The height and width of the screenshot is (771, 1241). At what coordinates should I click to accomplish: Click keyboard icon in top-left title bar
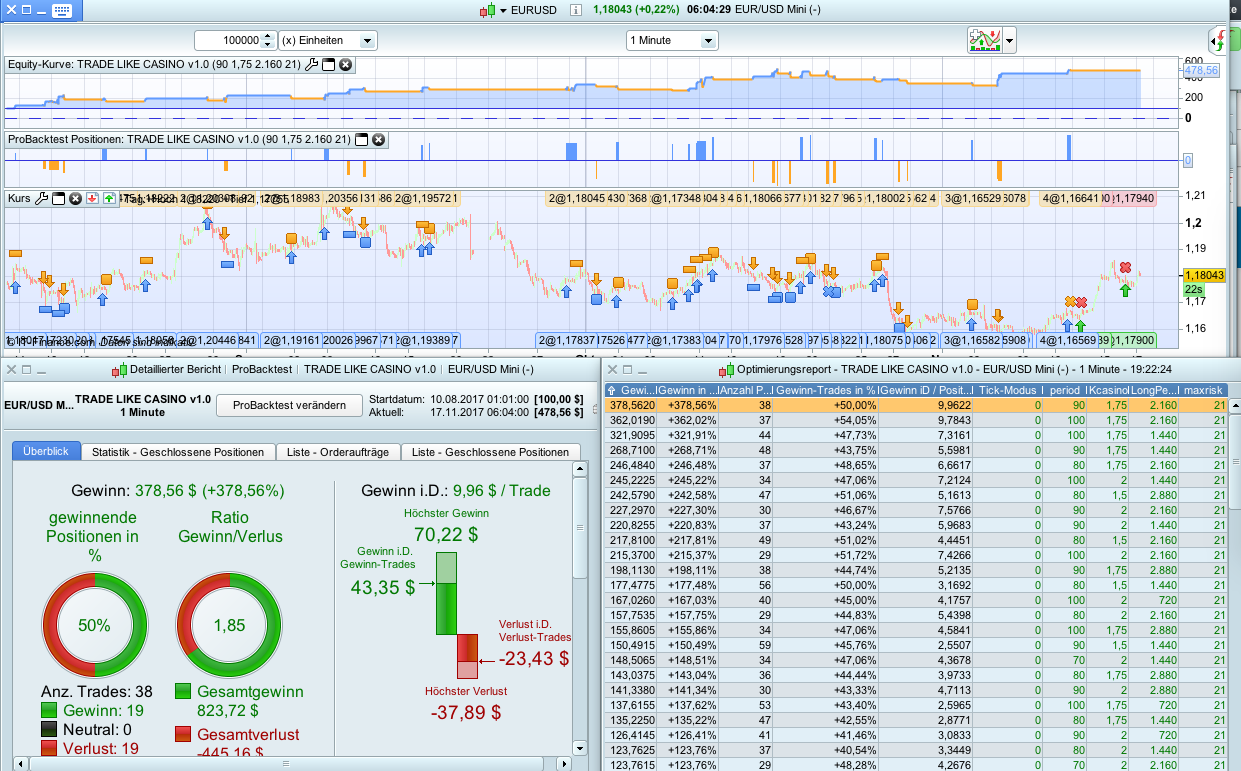60,10
